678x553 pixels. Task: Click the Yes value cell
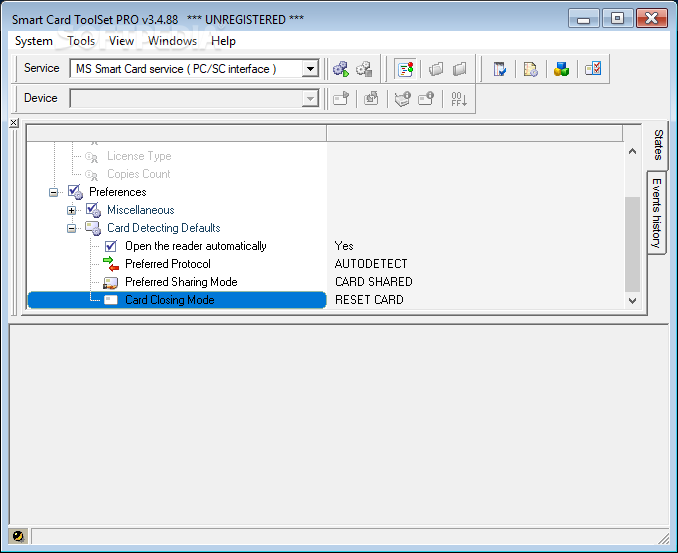pyautogui.click(x=344, y=246)
